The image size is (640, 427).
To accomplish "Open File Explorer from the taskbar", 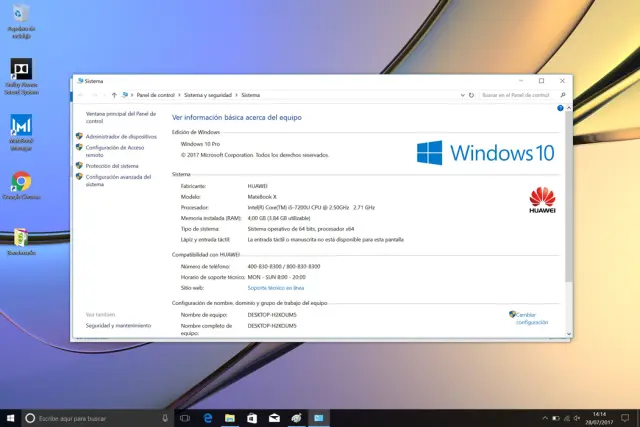I will coord(230,417).
